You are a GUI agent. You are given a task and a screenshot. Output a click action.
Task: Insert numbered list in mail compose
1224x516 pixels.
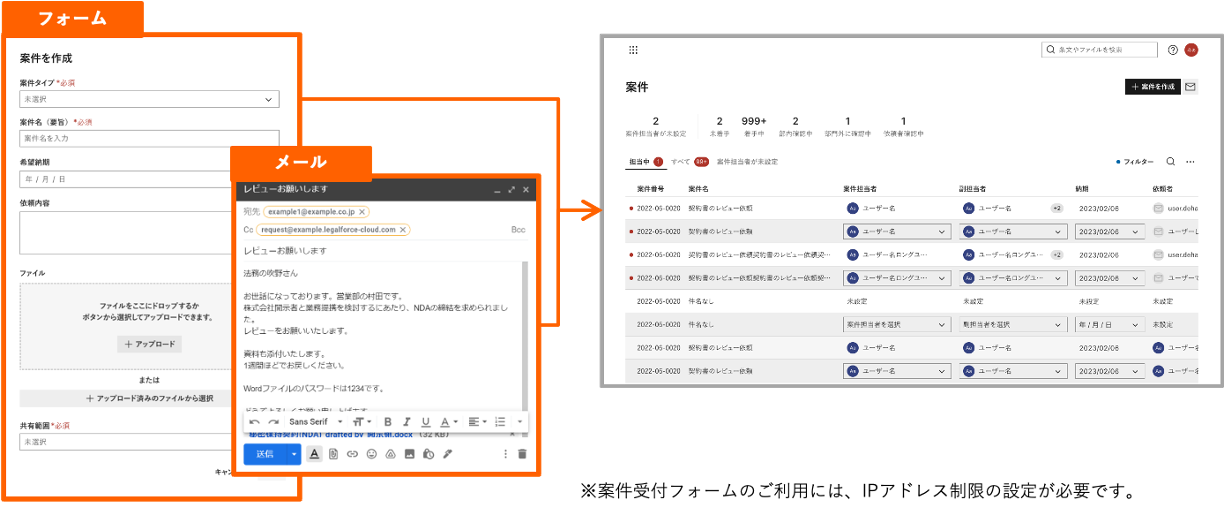499,422
